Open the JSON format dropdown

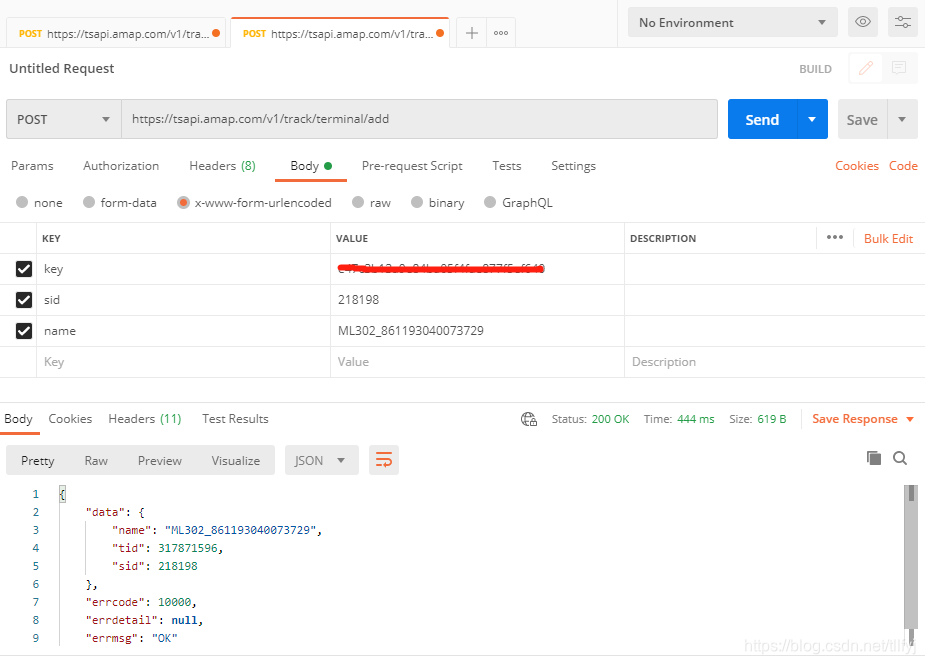coord(322,460)
